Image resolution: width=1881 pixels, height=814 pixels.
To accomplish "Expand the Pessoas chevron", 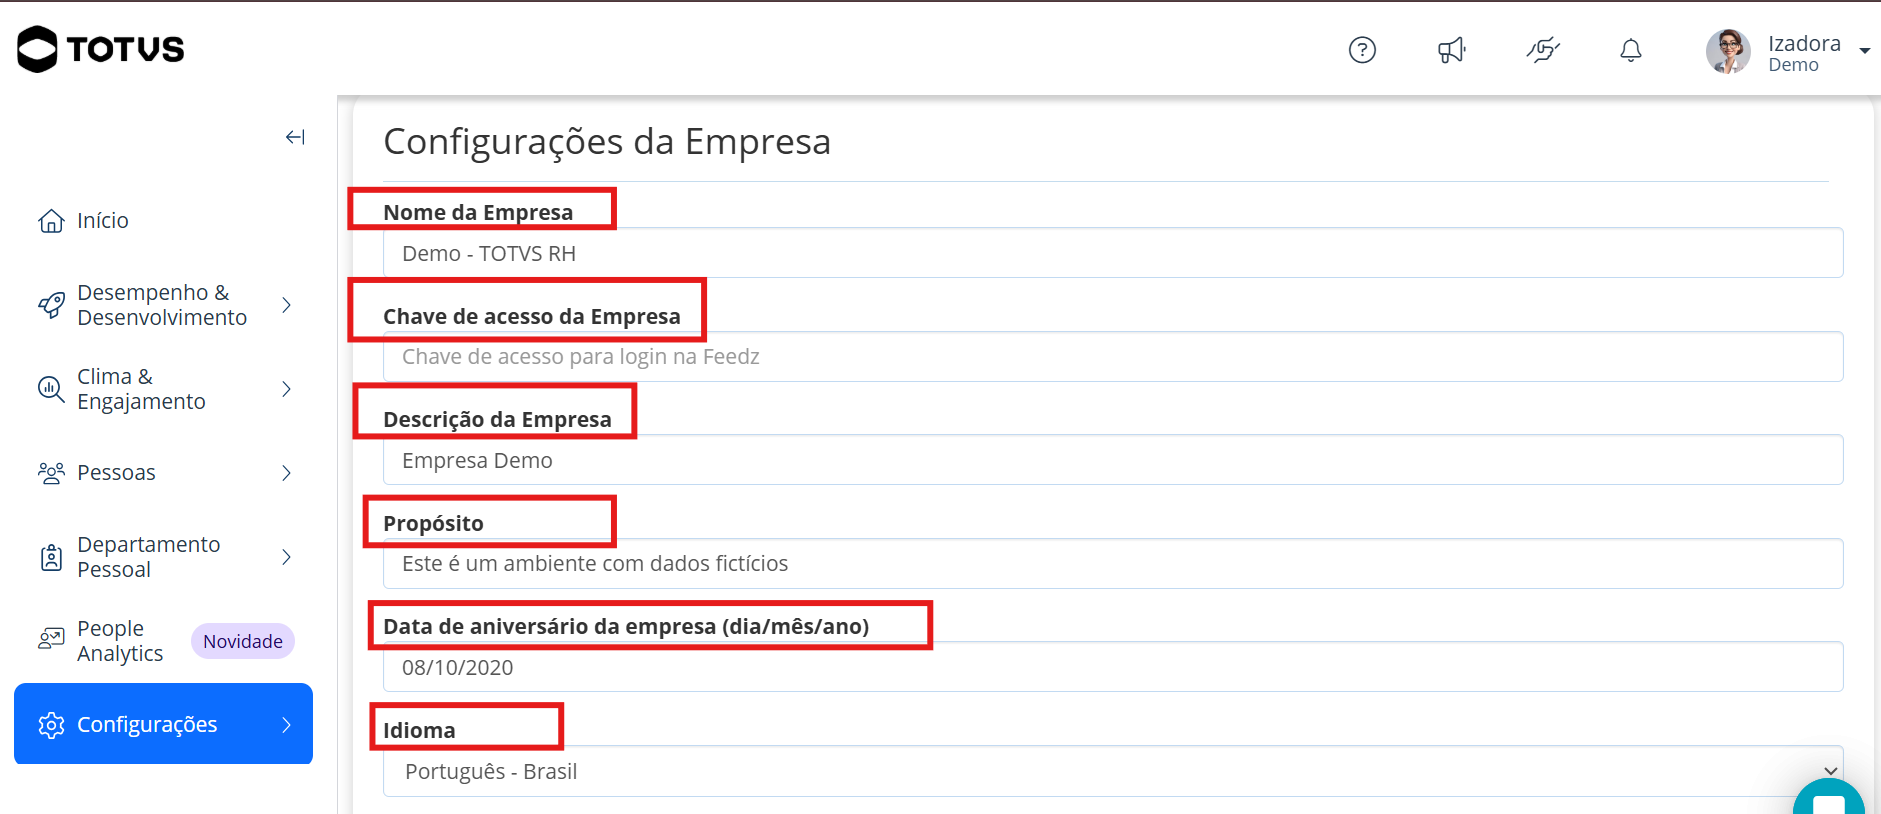I will [x=287, y=473].
